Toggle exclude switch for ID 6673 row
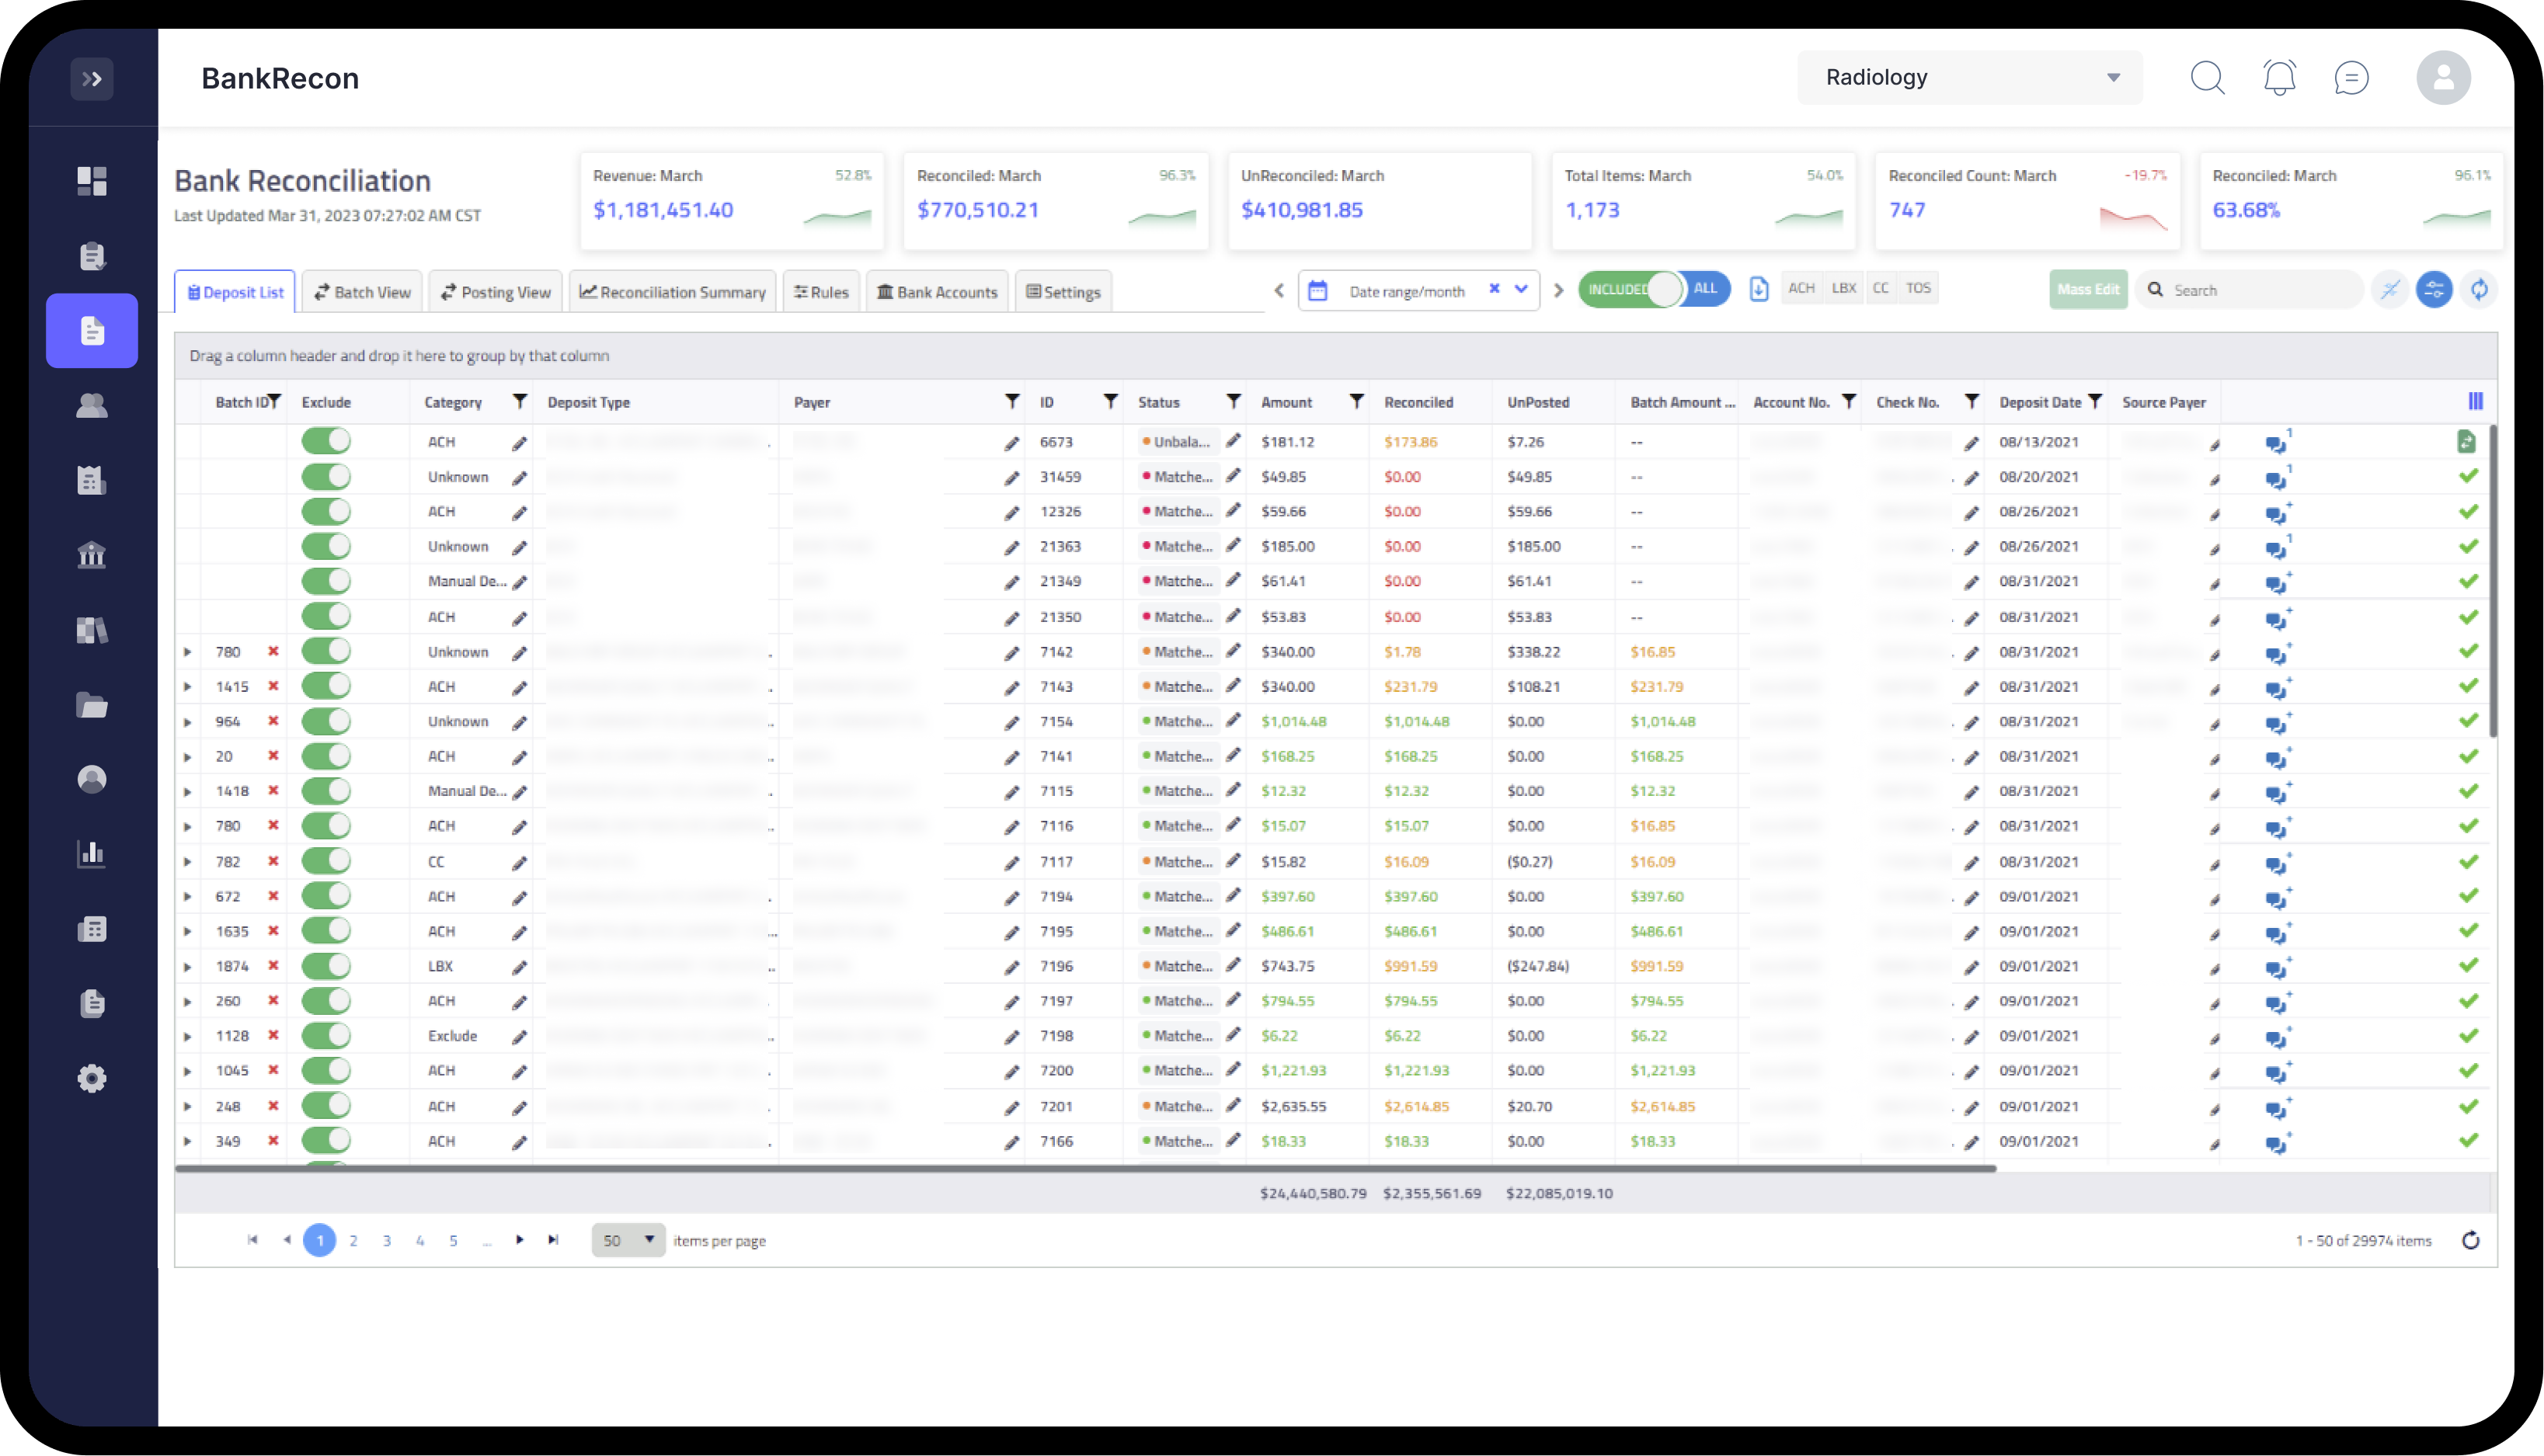2544x1456 pixels. [326, 441]
